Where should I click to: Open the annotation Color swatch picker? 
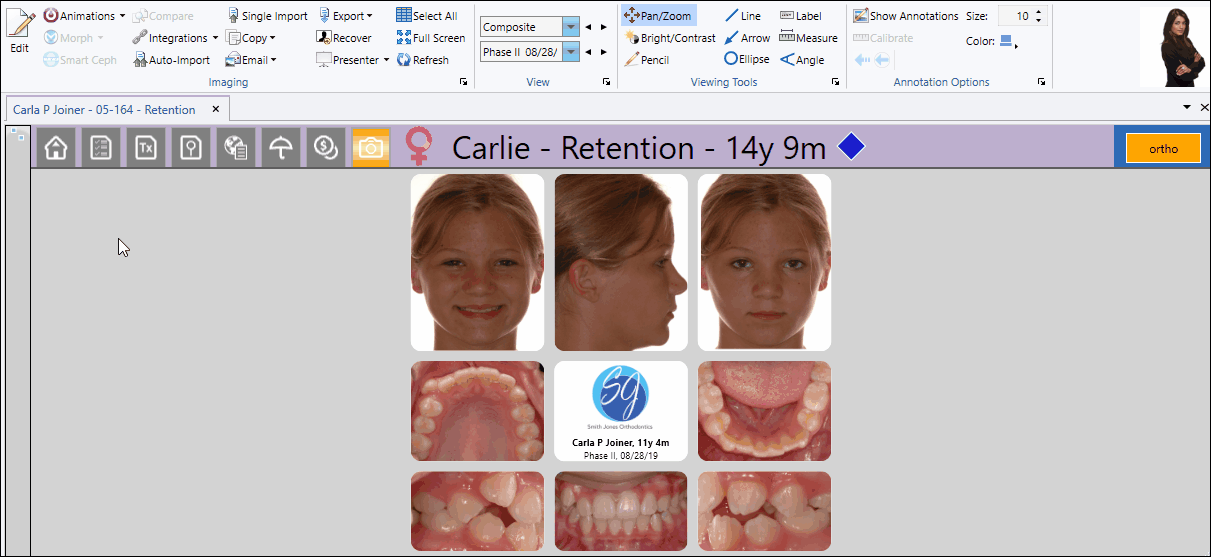(1008, 42)
